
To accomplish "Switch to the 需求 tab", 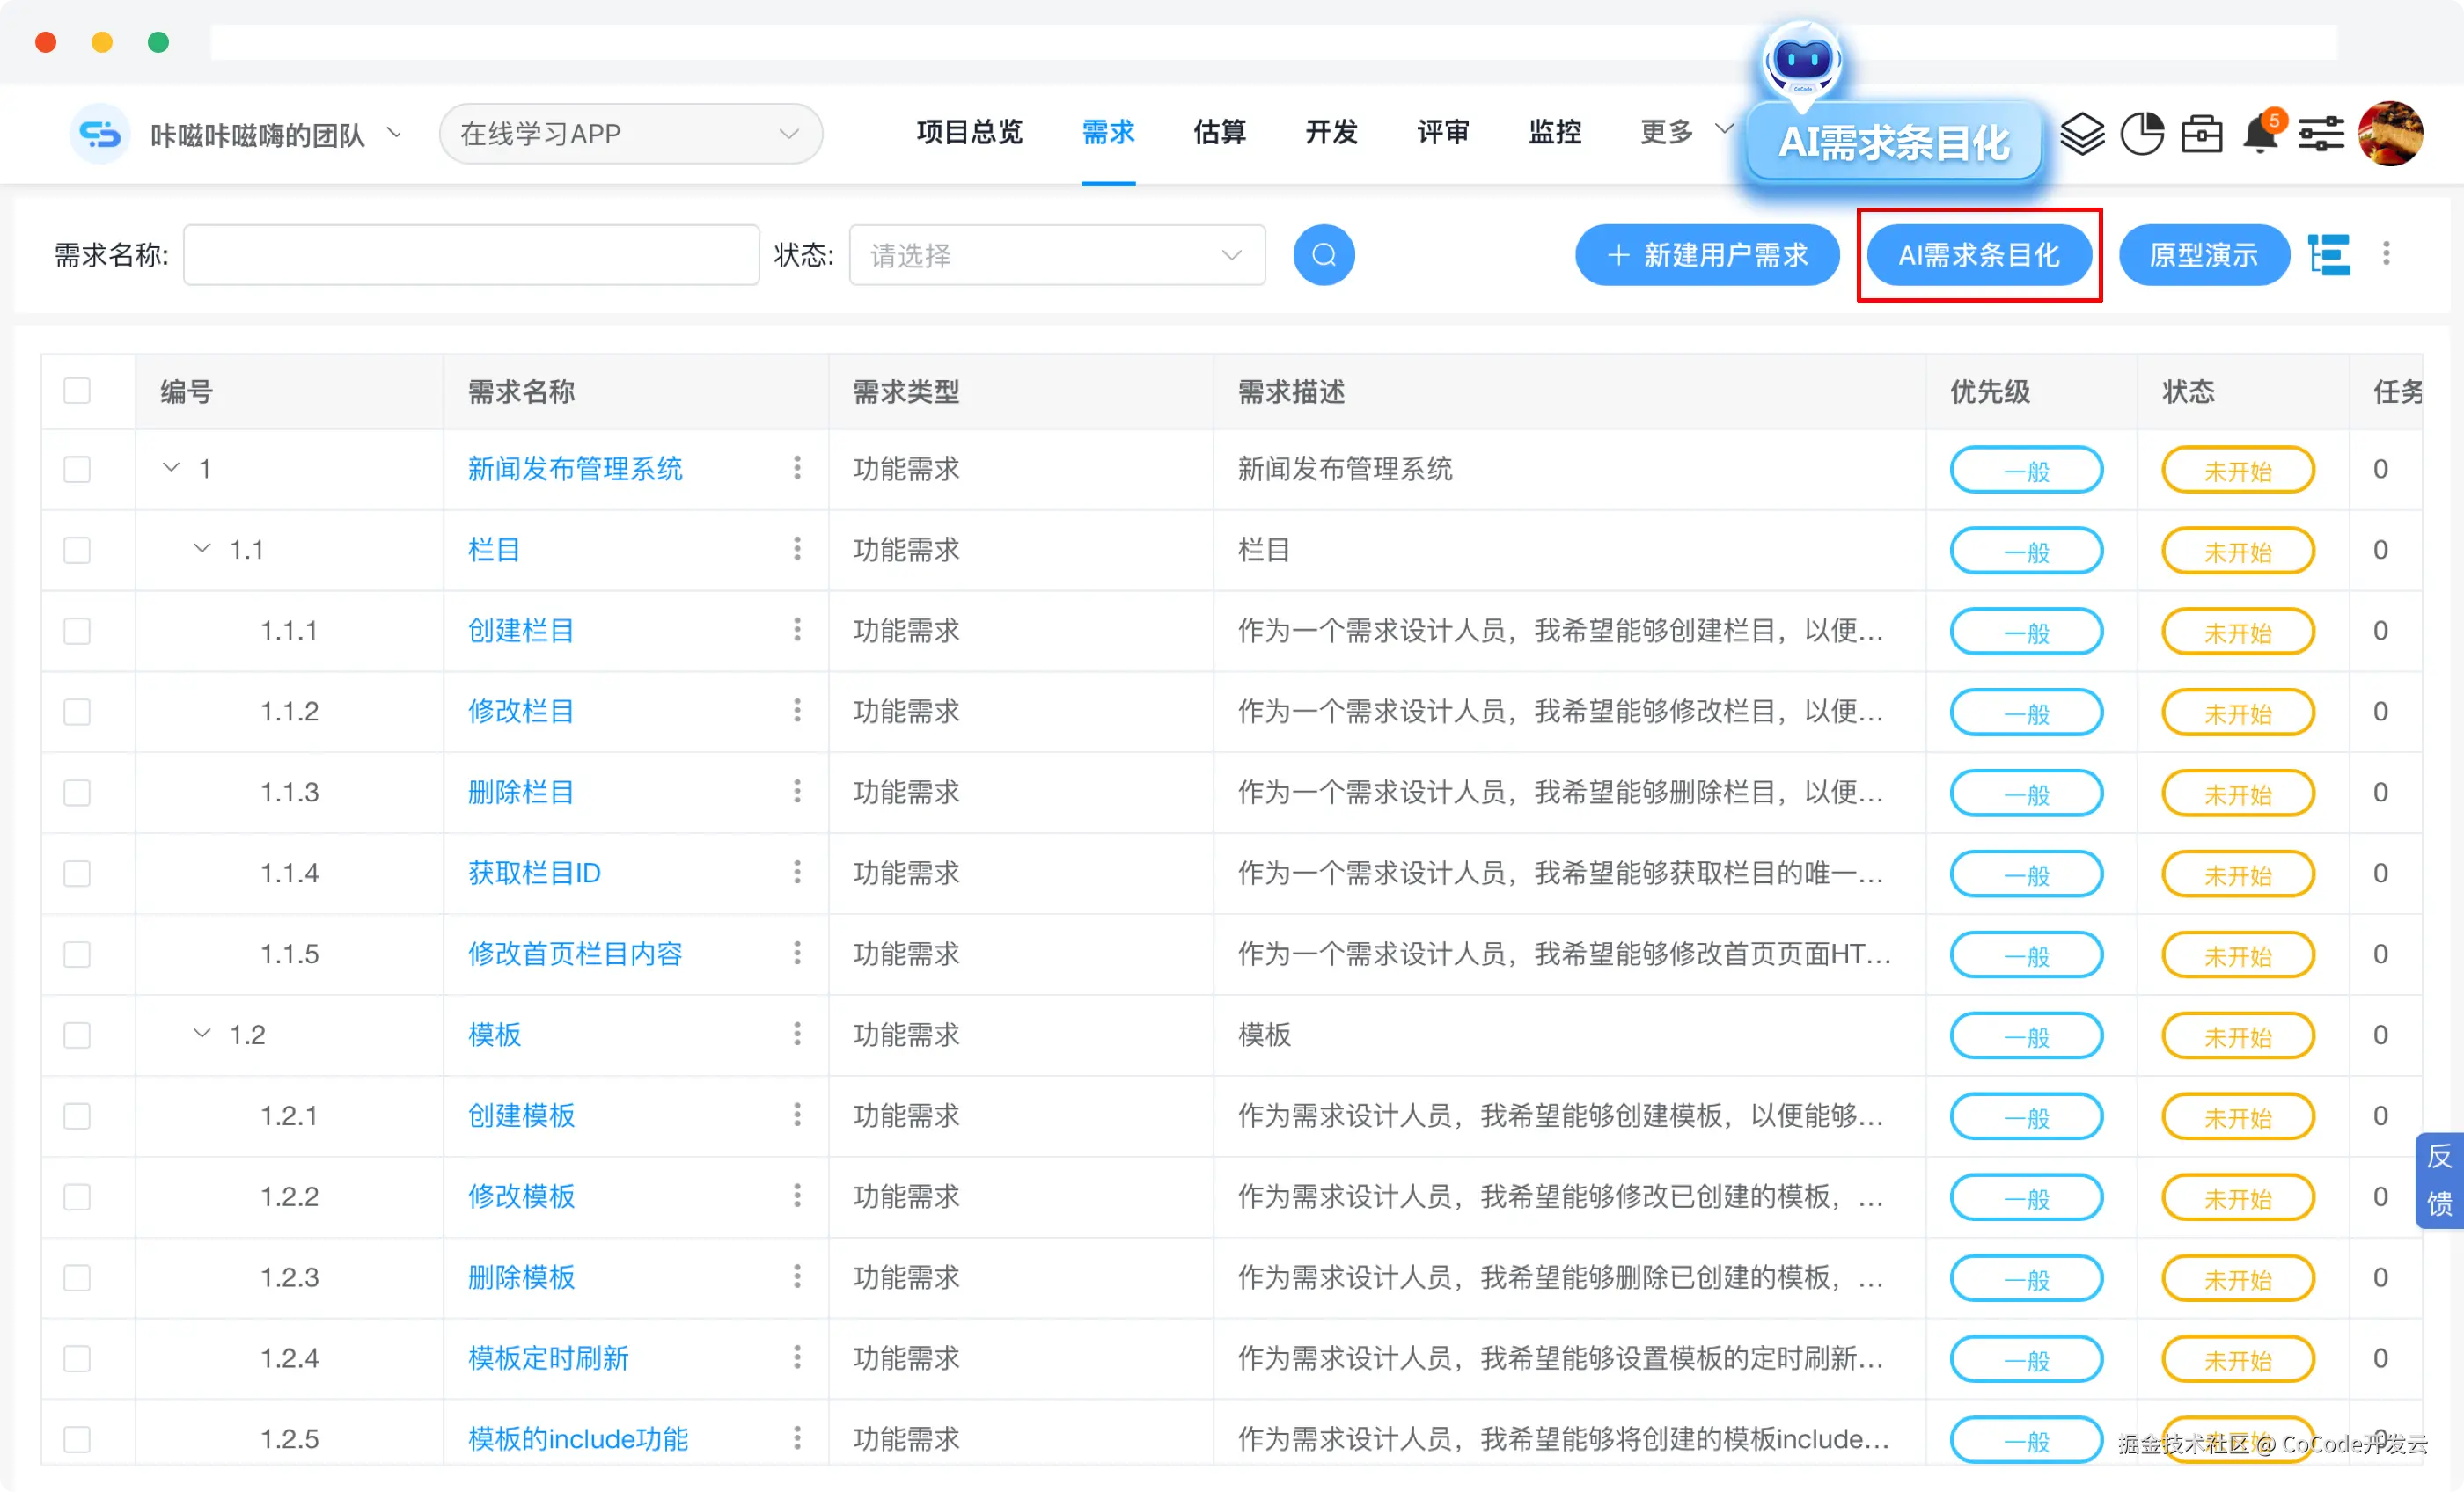I will click(1107, 132).
